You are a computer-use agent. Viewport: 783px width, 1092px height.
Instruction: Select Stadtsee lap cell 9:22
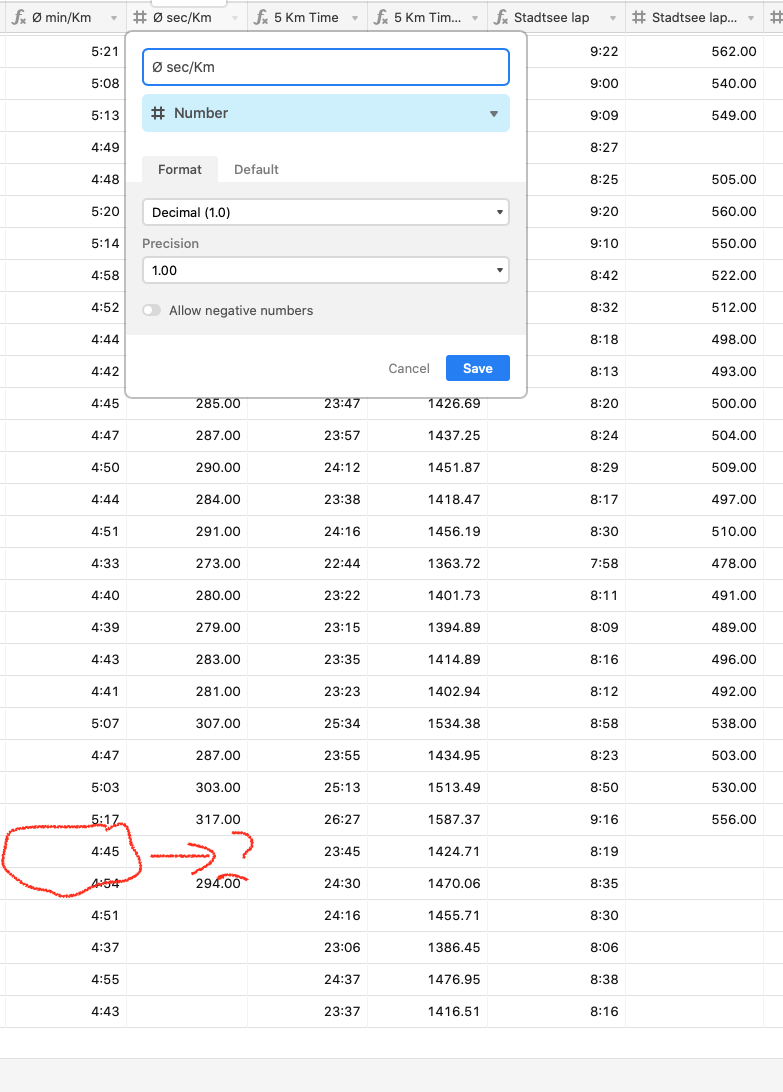coord(576,52)
